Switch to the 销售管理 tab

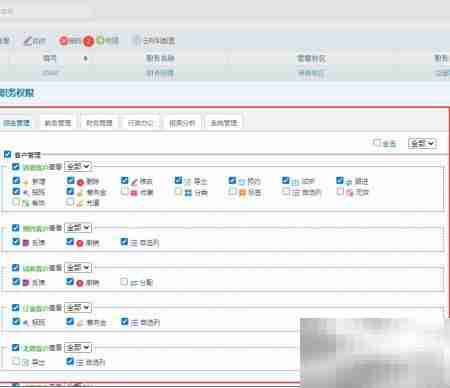coord(58,123)
